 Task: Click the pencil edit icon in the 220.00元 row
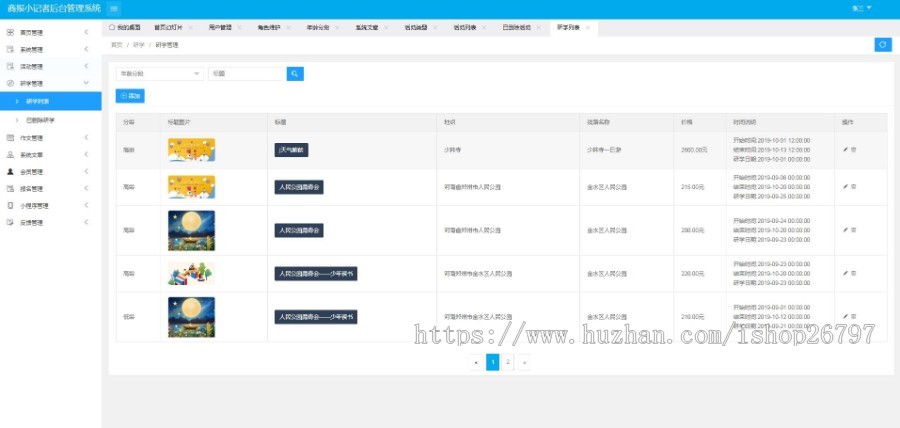click(845, 273)
